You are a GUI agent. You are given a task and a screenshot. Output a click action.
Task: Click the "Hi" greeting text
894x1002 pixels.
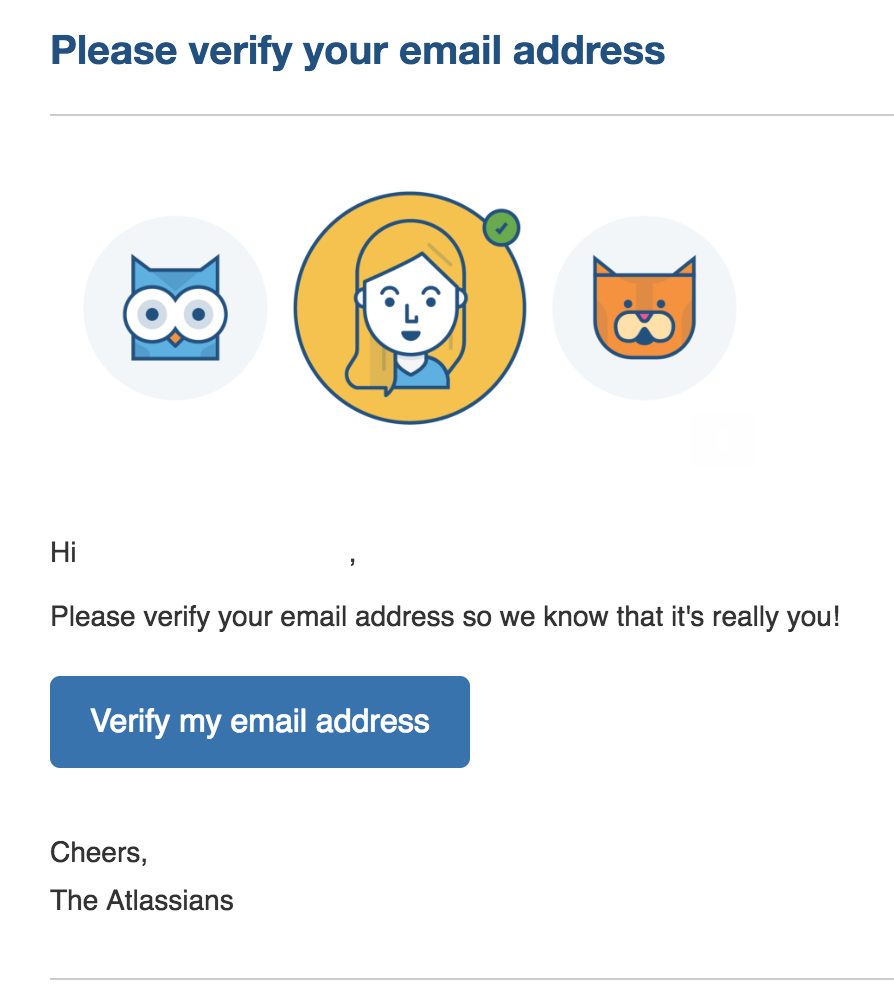63,552
